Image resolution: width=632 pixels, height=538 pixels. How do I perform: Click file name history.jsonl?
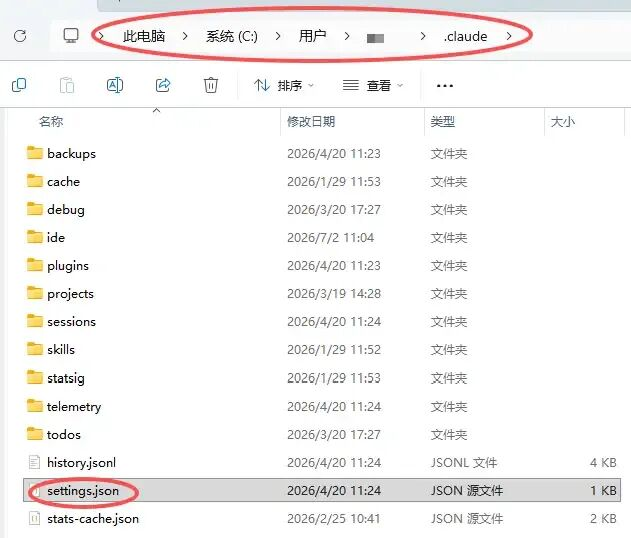pos(81,463)
